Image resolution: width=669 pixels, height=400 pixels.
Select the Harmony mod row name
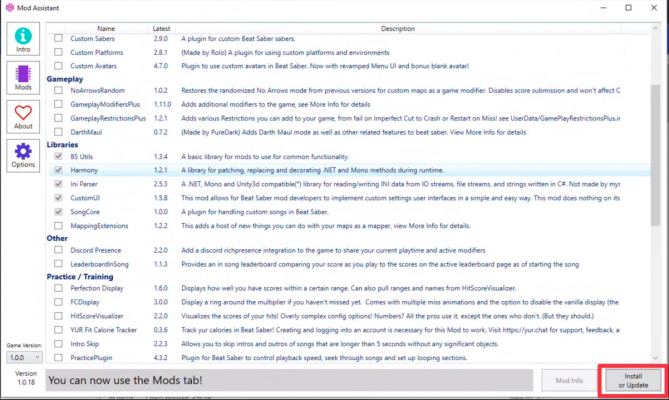point(84,170)
